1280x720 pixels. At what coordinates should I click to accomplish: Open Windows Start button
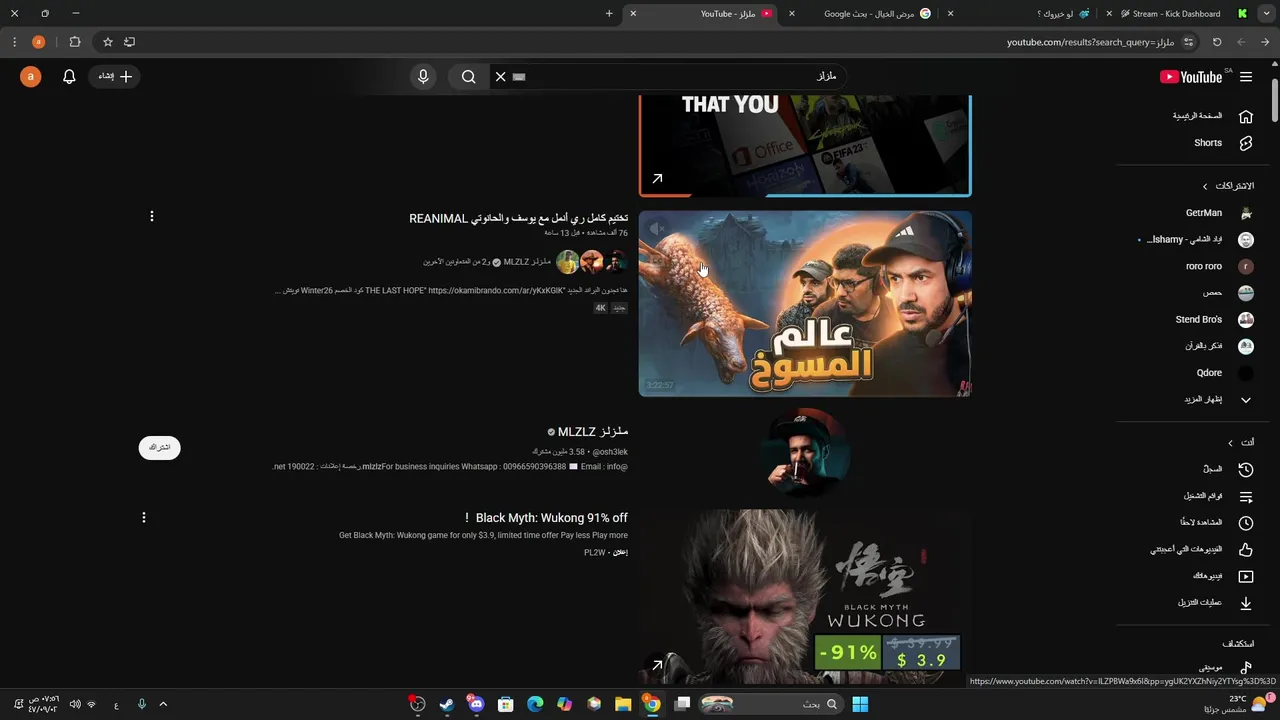point(860,704)
